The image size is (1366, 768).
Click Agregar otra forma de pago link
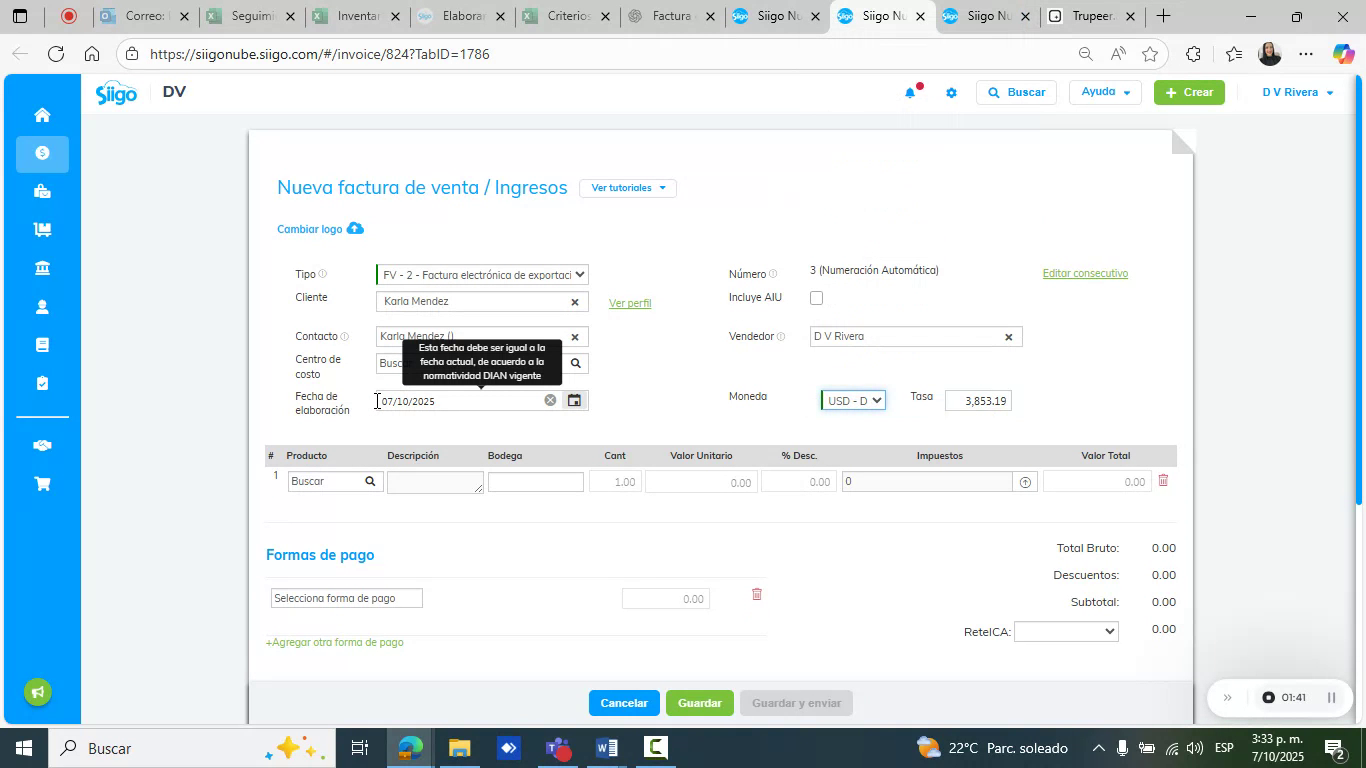tap(334, 642)
